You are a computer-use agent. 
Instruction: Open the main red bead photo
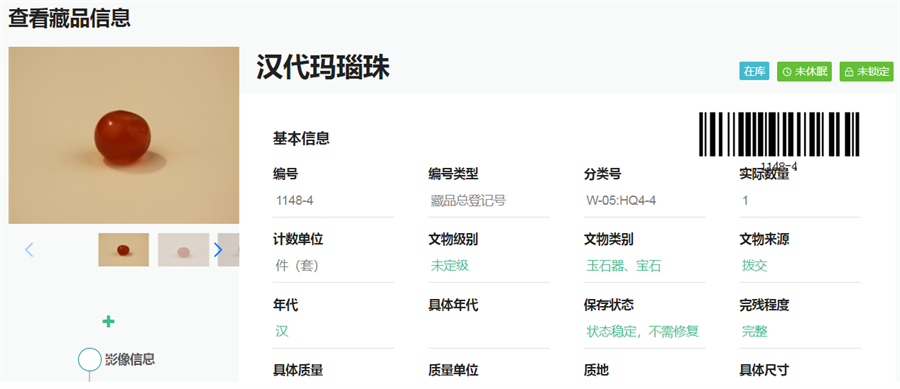pyautogui.click(x=123, y=135)
